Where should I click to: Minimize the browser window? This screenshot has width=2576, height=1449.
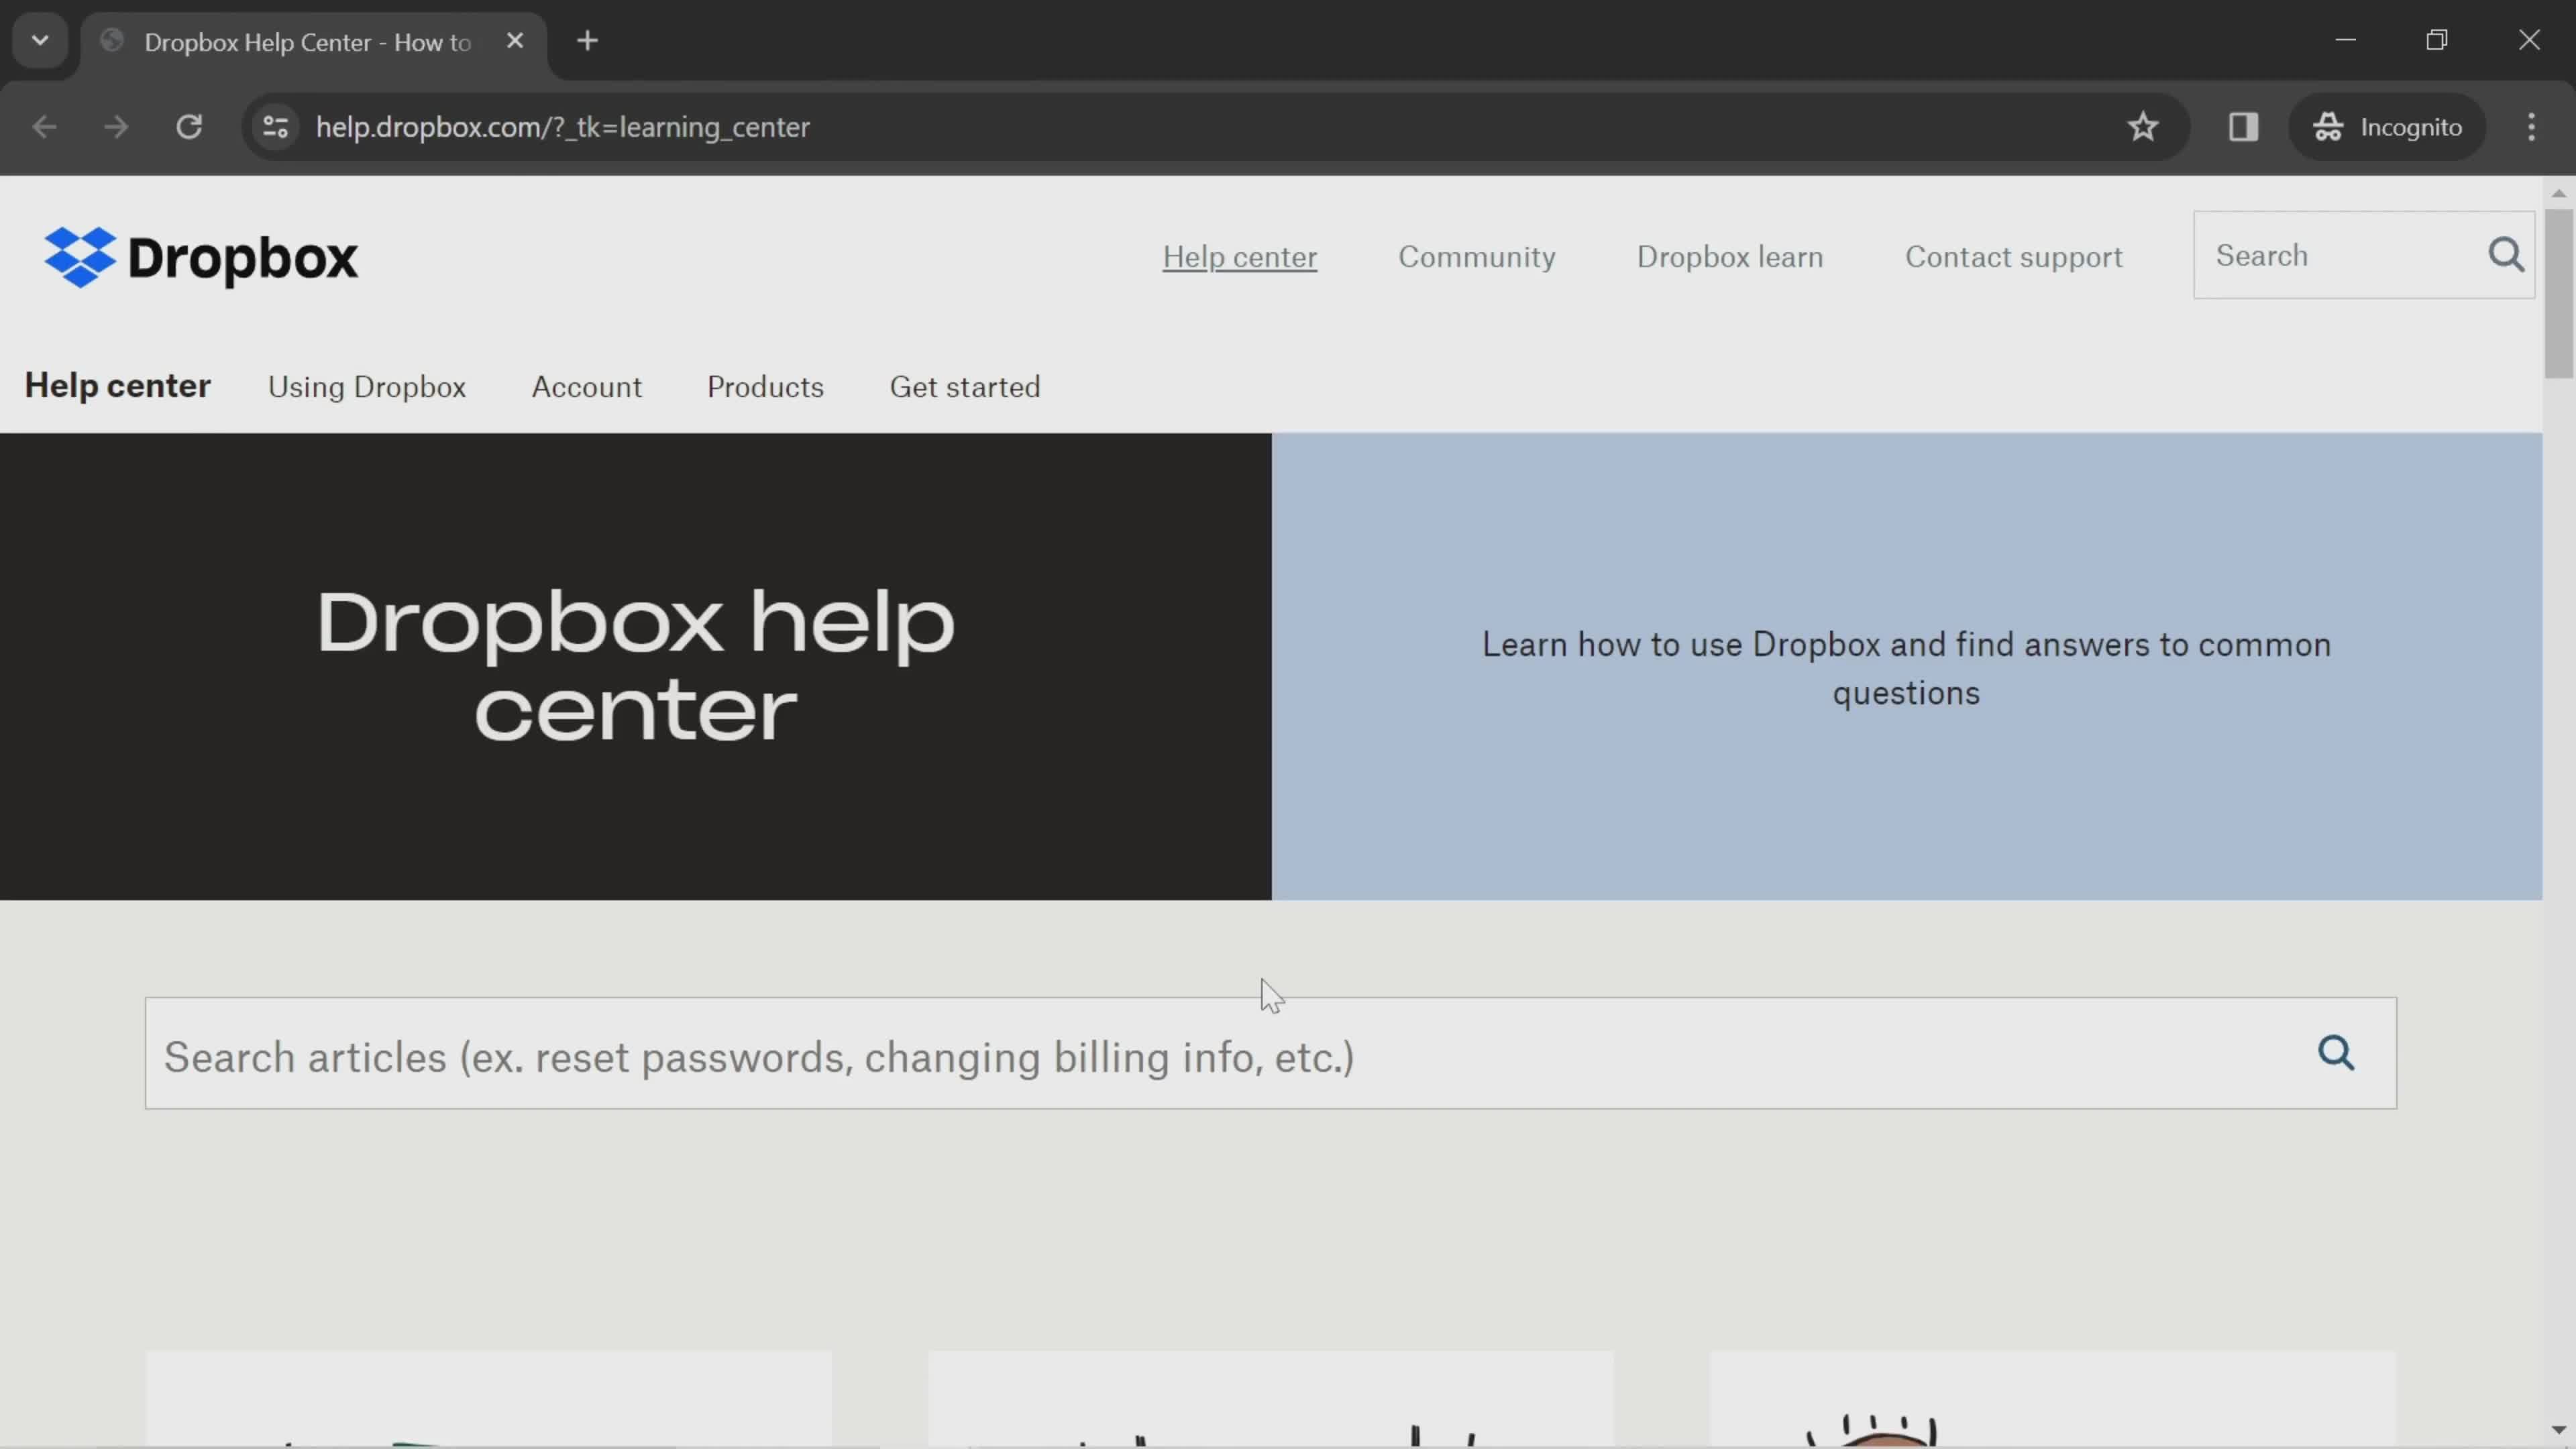2345,40
